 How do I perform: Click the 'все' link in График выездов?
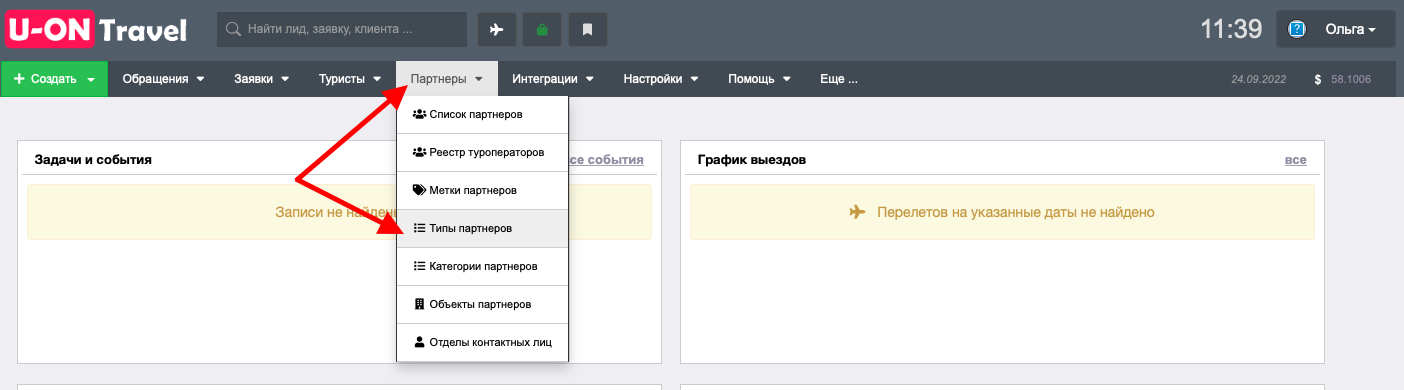[1295, 160]
